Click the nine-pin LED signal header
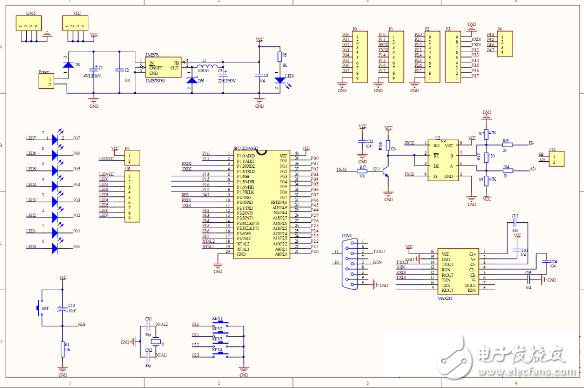 click(132, 196)
